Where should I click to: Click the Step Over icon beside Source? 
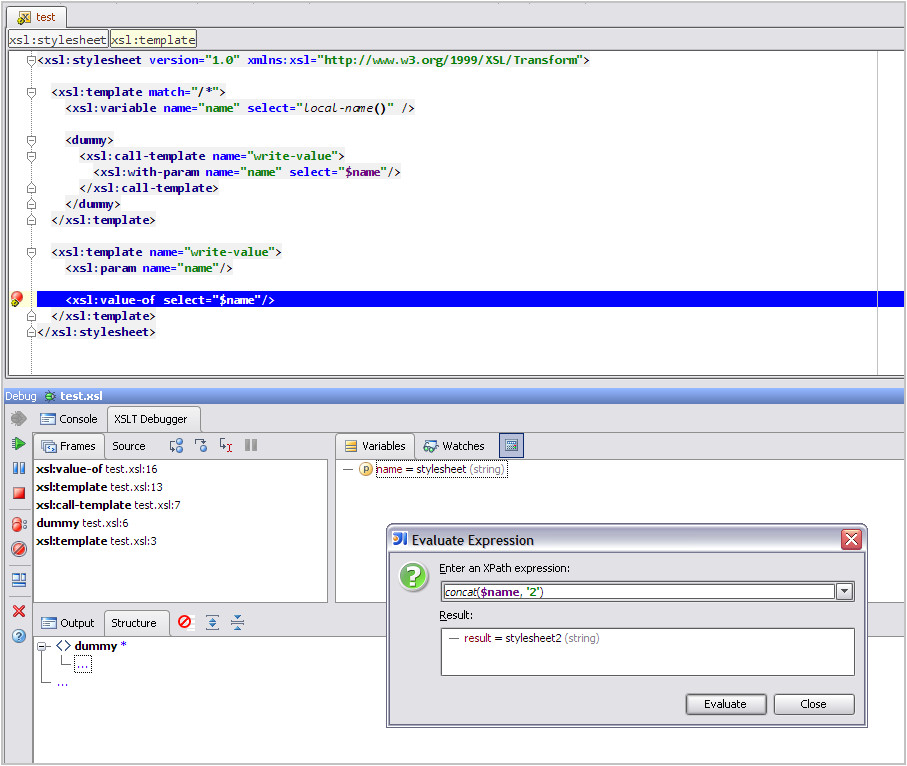[x=177, y=446]
